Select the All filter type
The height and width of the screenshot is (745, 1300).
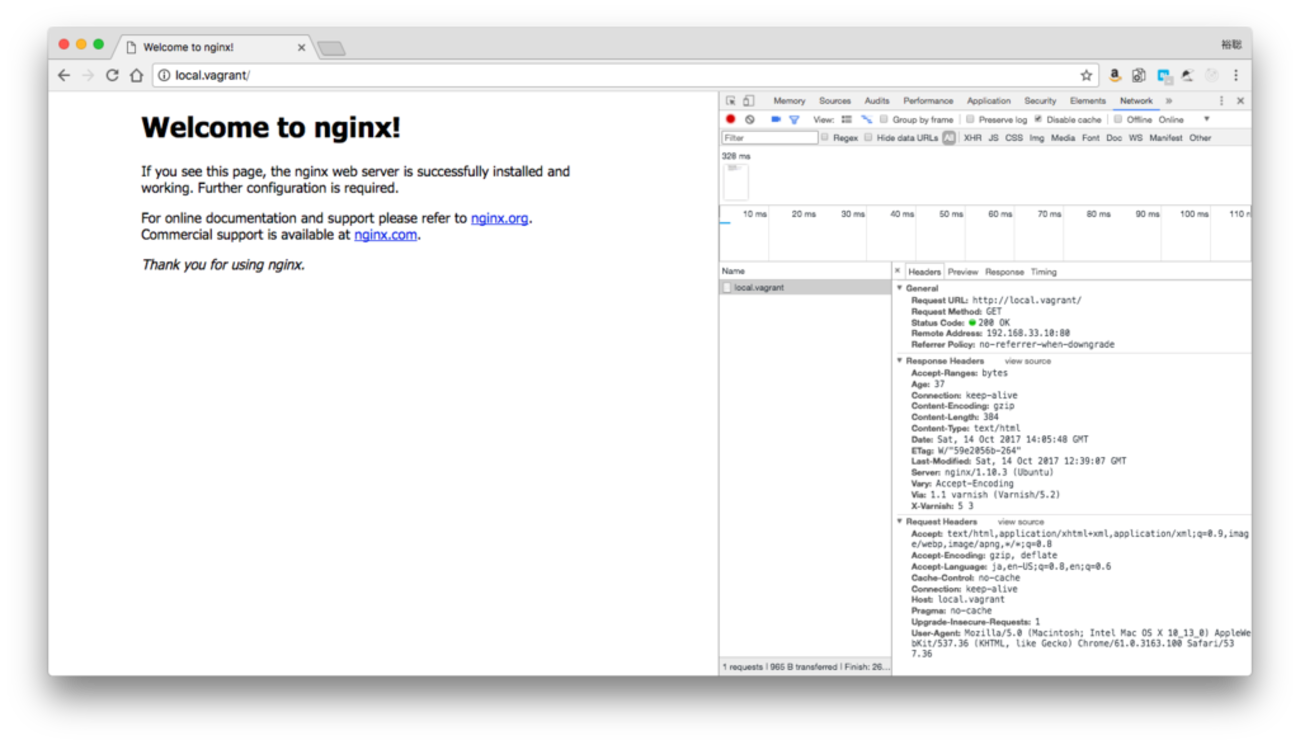point(949,138)
